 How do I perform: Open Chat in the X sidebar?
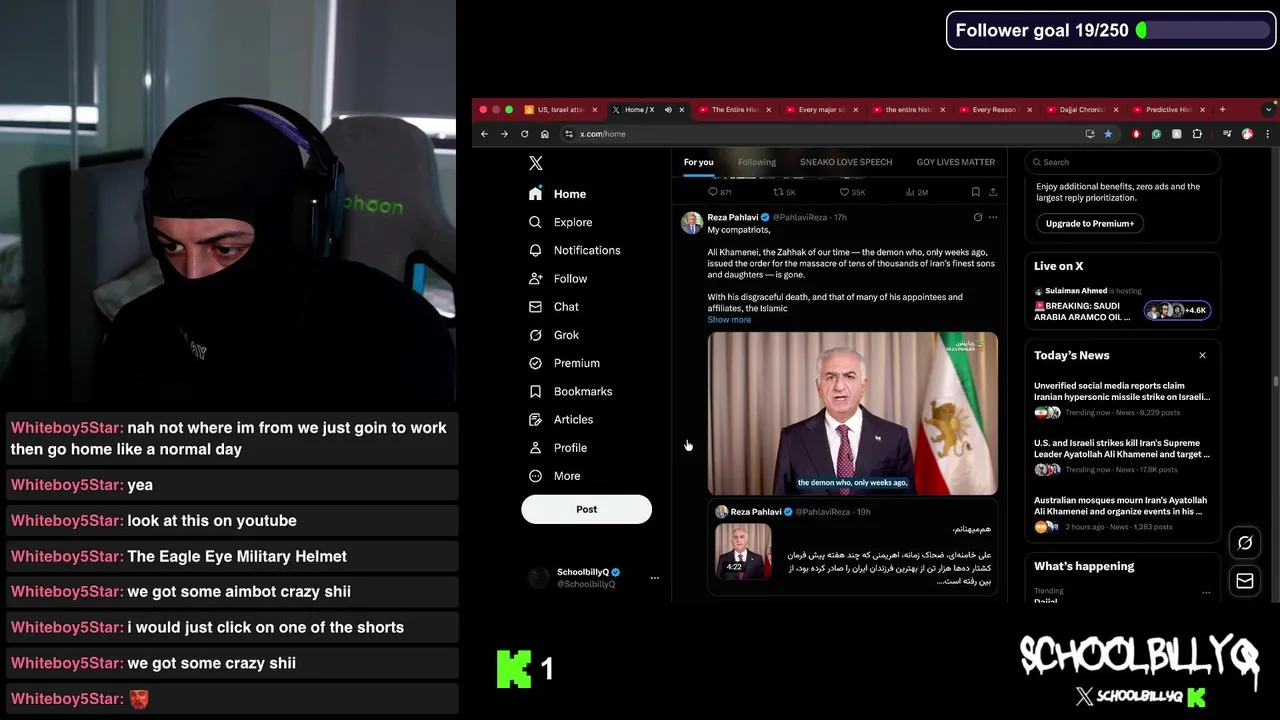tap(554, 307)
